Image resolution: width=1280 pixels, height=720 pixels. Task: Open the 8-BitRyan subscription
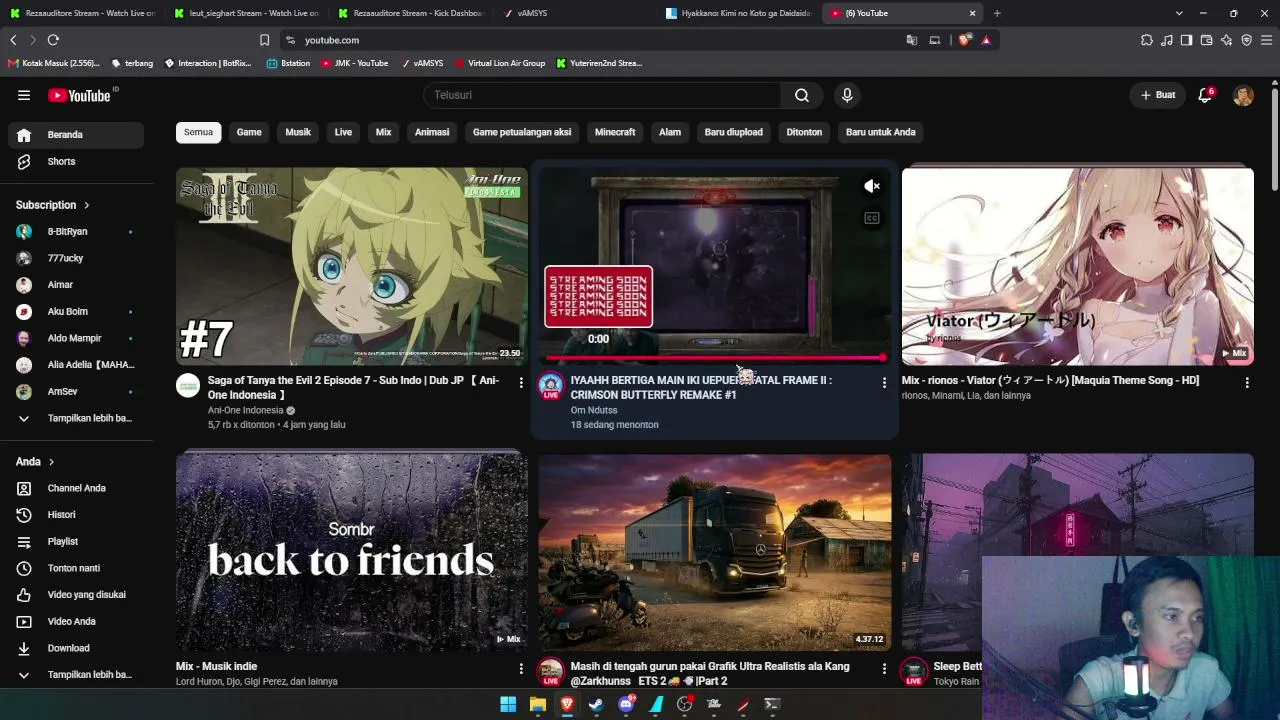pos(78,231)
